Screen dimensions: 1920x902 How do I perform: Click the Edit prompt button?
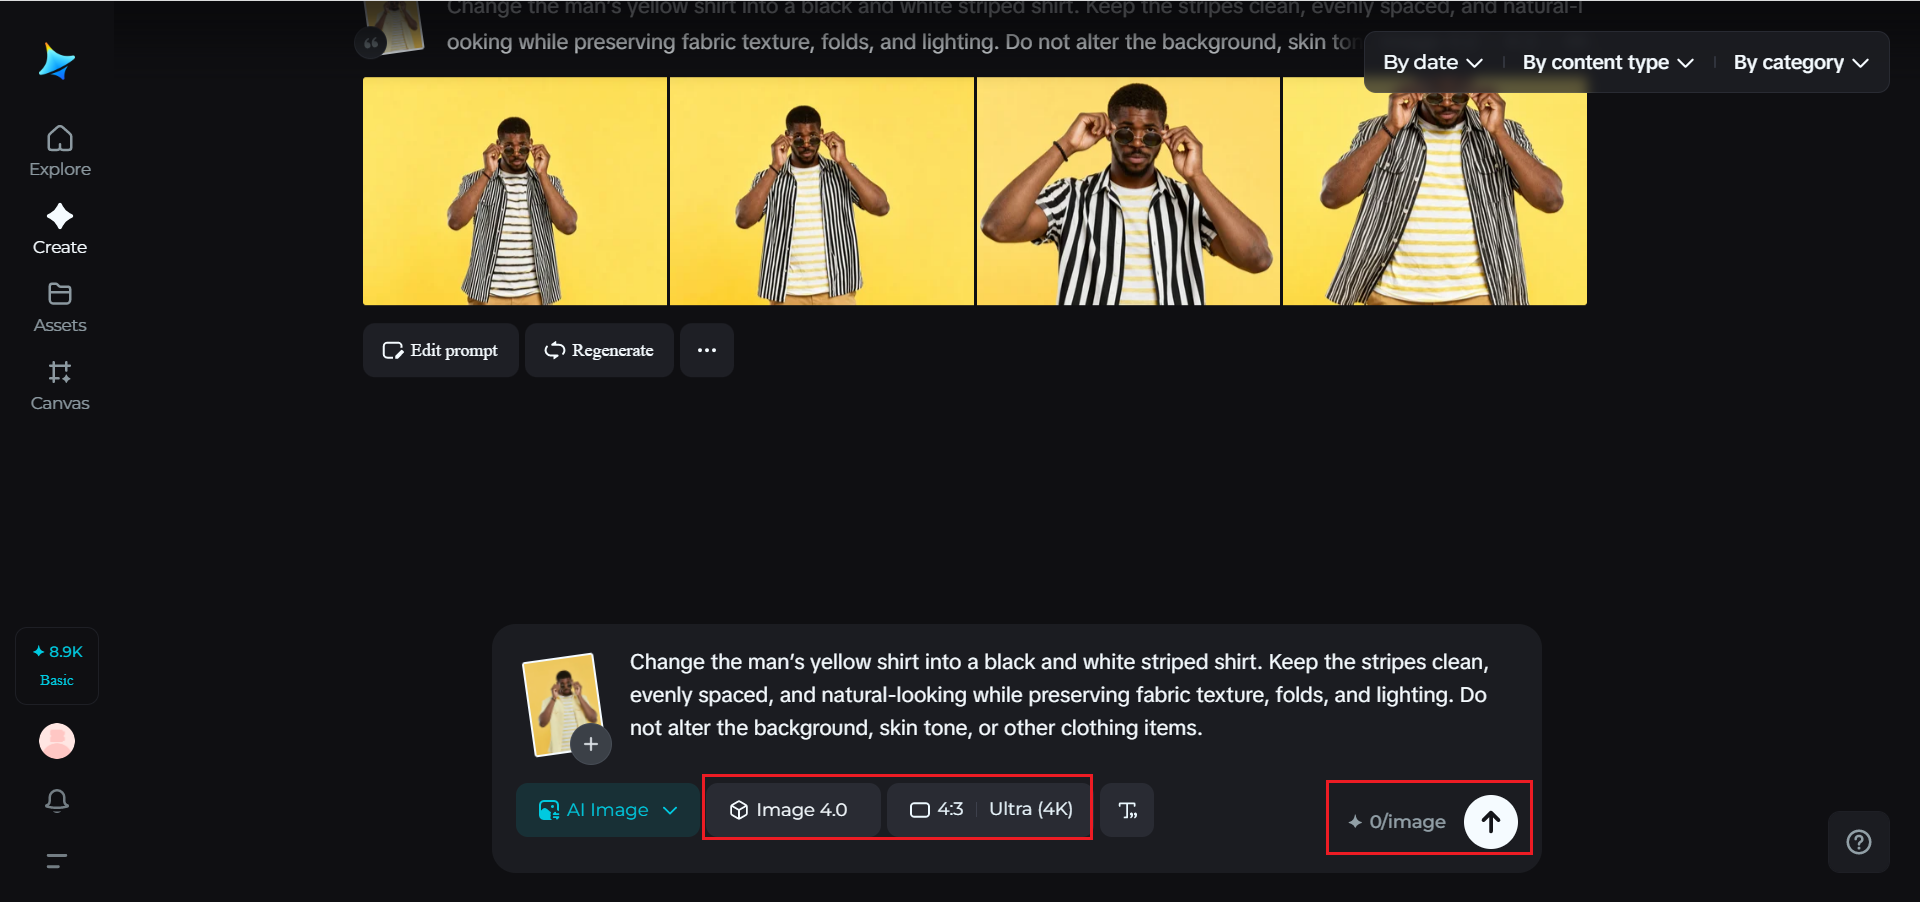click(440, 350)
